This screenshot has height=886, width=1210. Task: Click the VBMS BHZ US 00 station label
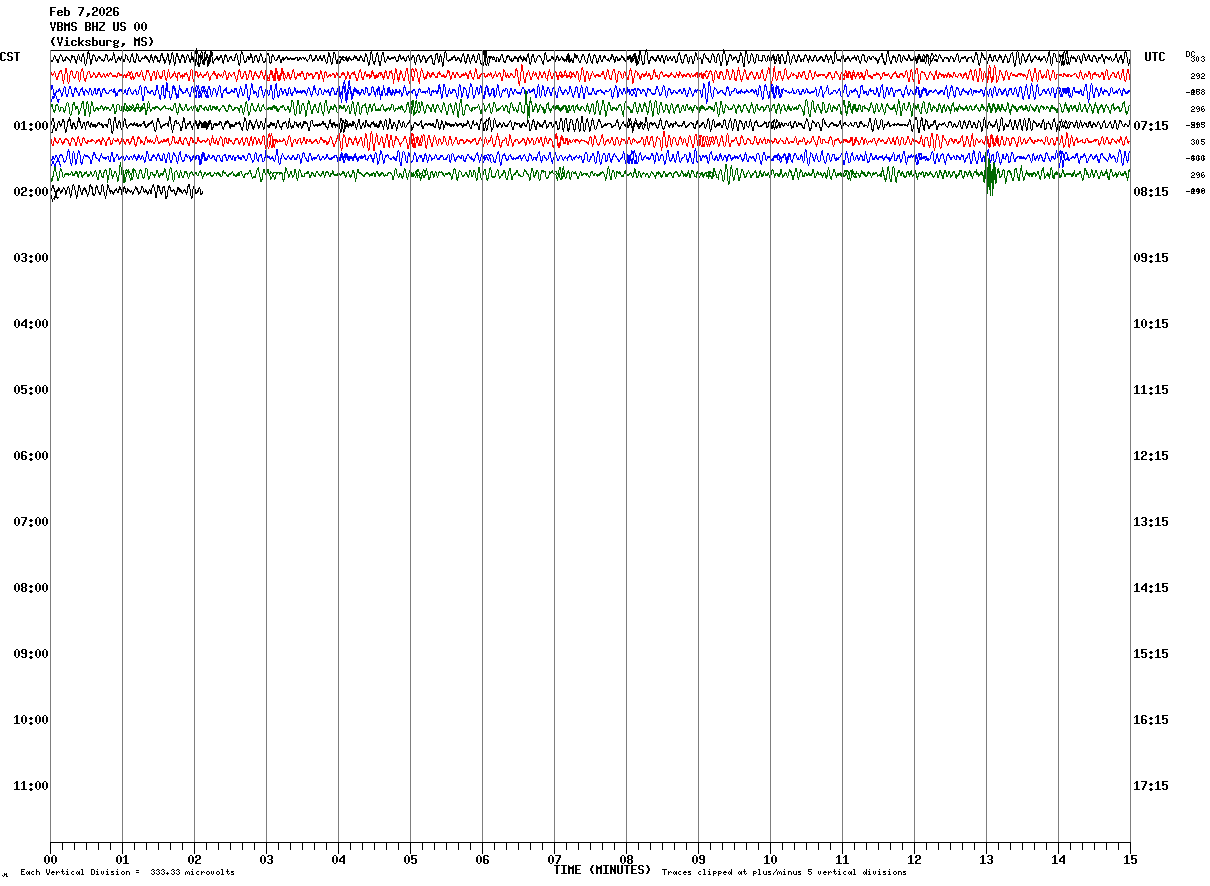point(98,27)
